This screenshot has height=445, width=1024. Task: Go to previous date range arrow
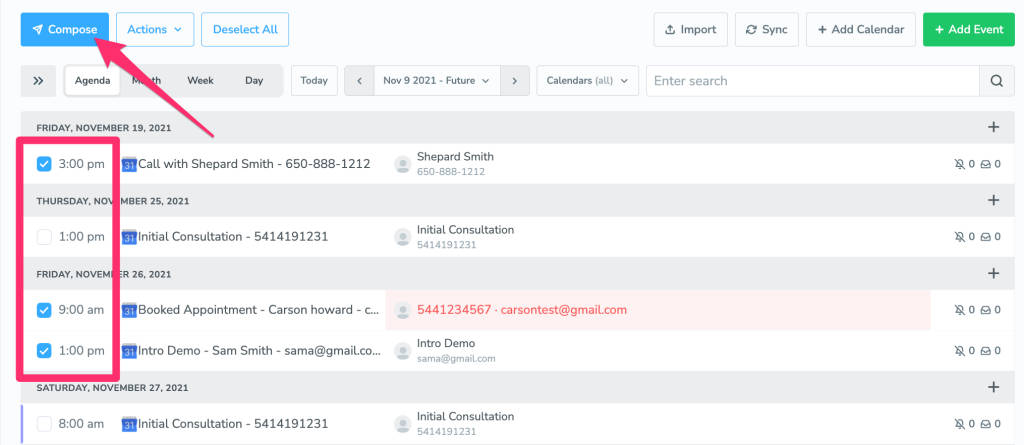click(x=358, y=81)
